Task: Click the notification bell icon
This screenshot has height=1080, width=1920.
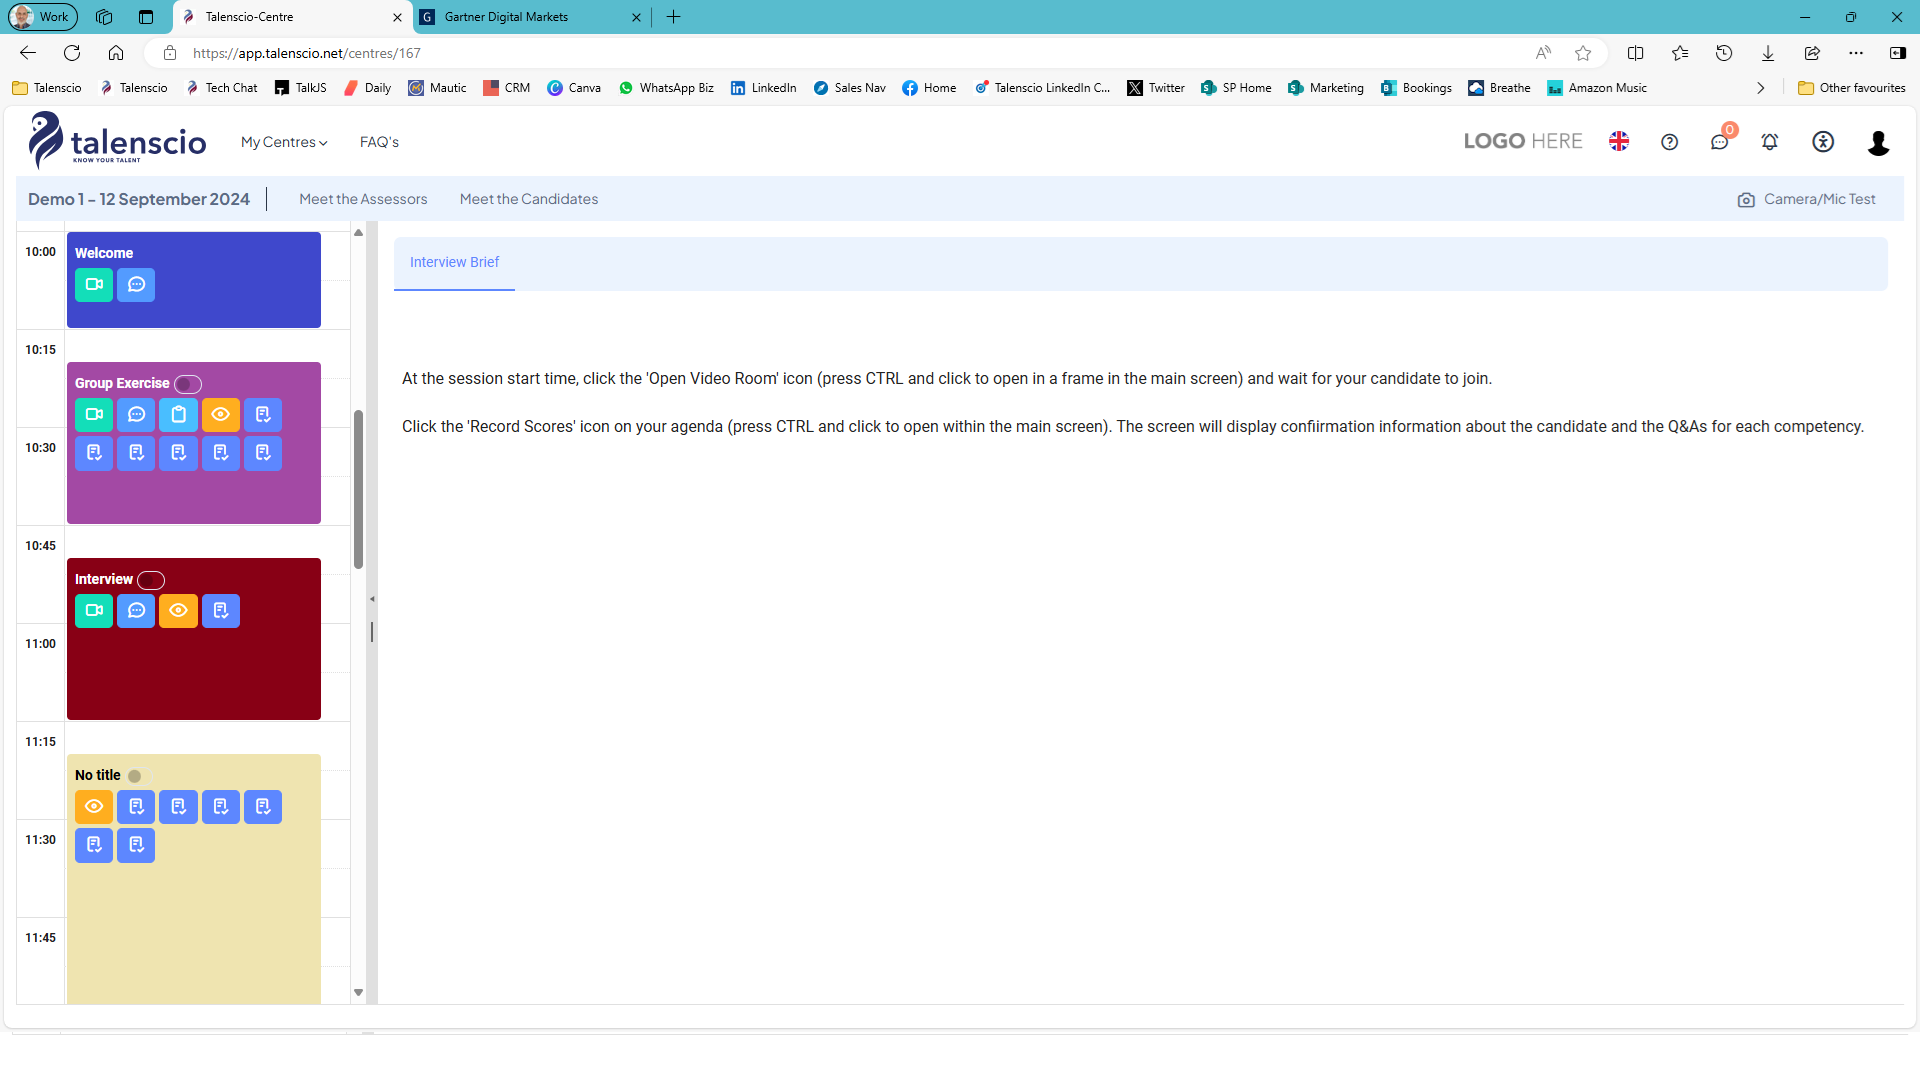Action: [x=1770, y=142]
